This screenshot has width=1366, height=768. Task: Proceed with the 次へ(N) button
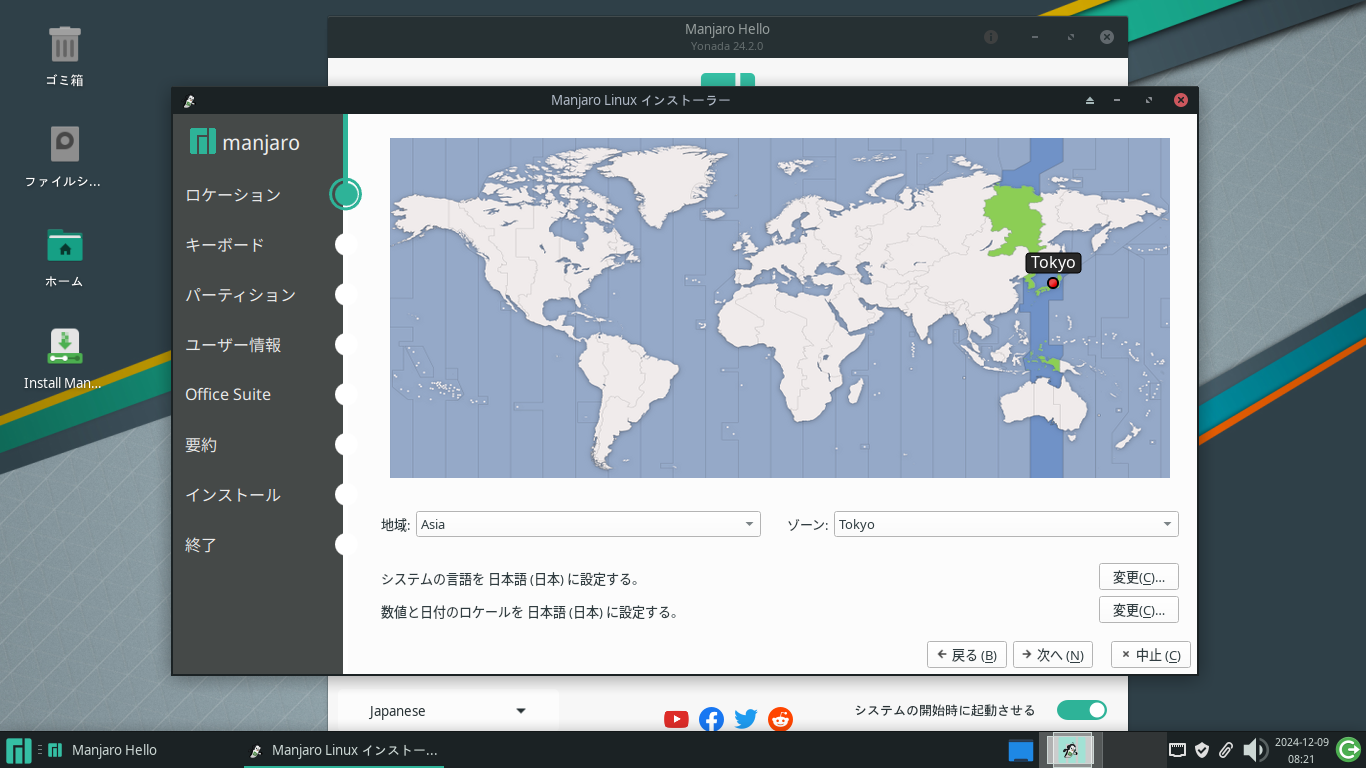click(1053, 655)
